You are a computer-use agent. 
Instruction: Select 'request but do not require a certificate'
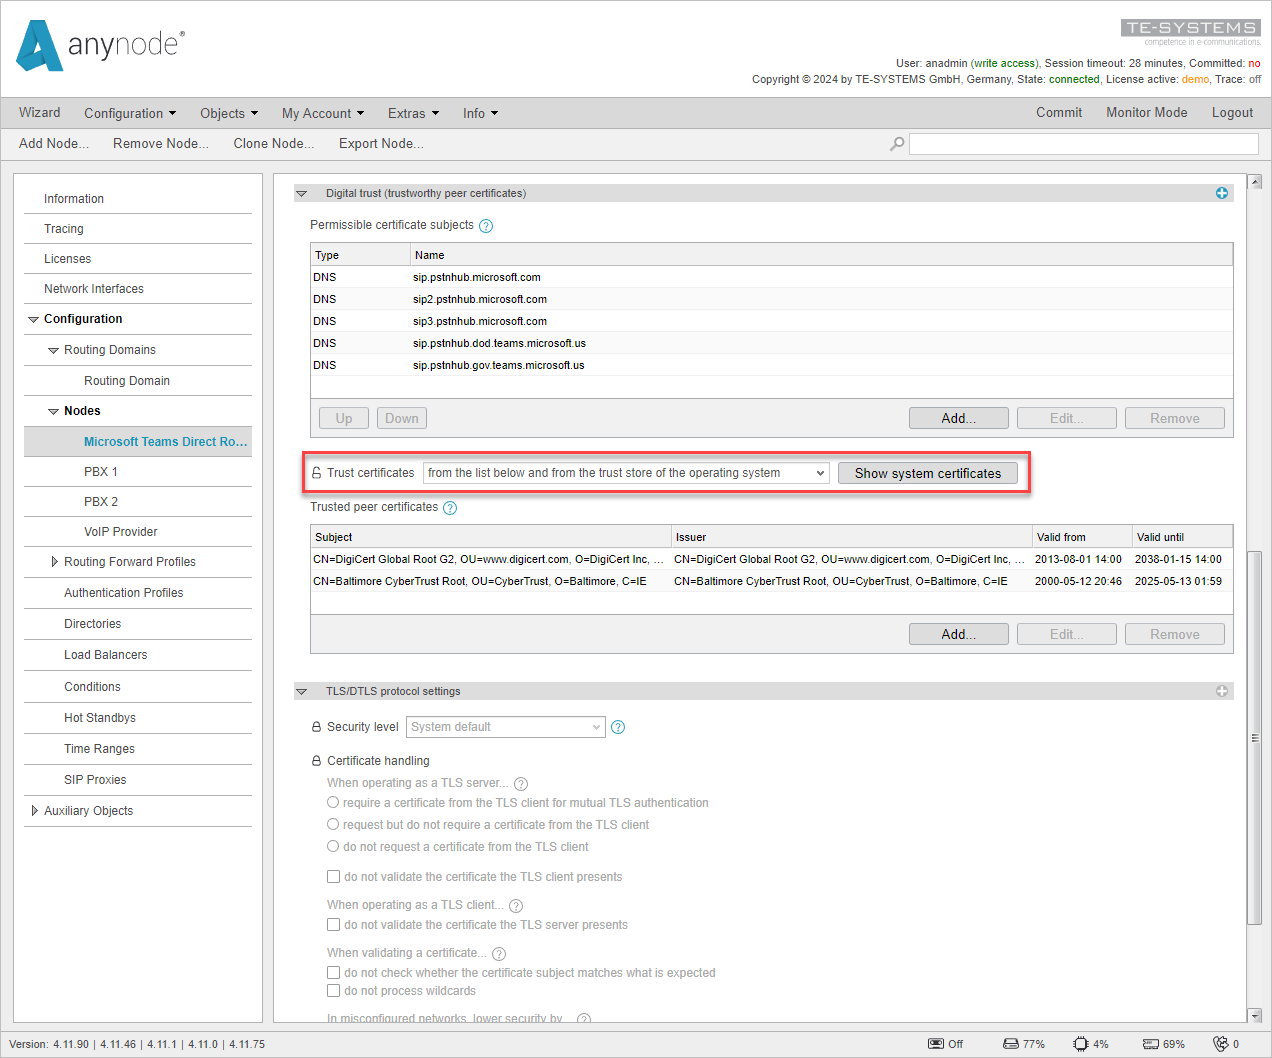(333, 824)
